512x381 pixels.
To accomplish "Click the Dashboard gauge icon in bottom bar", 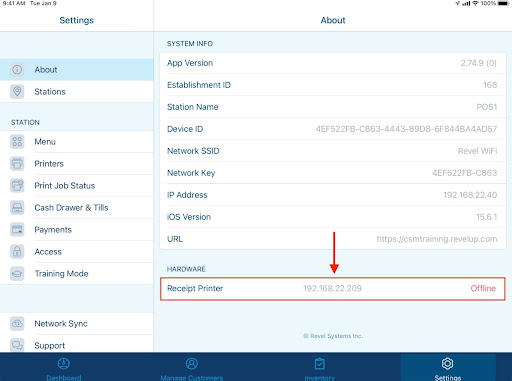I will point(64,363).
